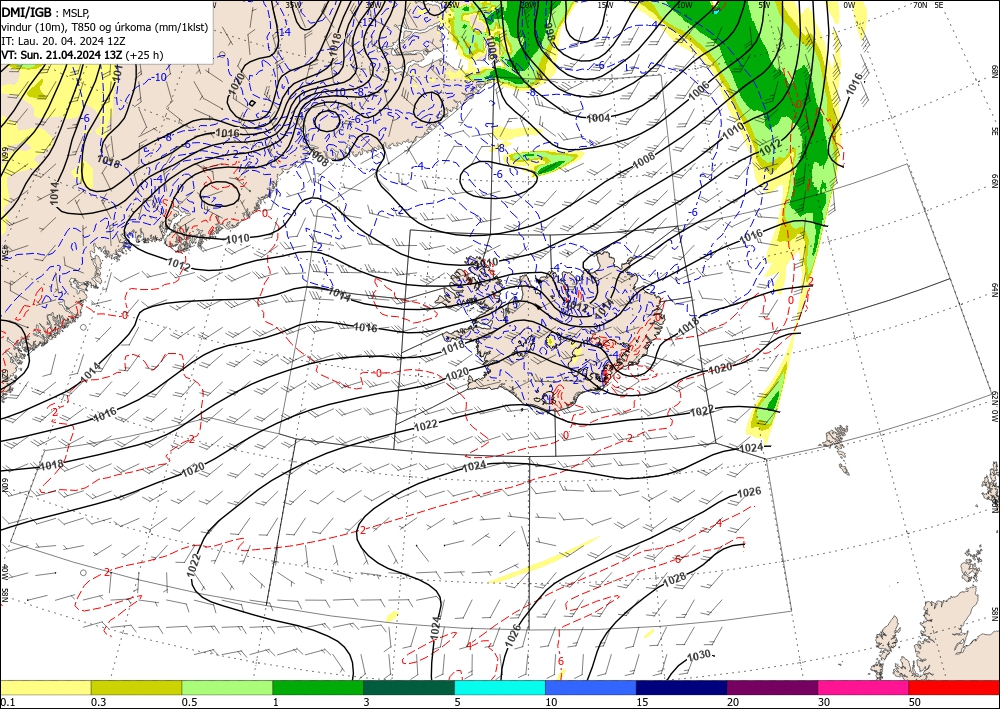Image resolution: width=1000 pixels, height=709 pixels.
Task: Click the legend scale value 50
Action: point(915,702)
